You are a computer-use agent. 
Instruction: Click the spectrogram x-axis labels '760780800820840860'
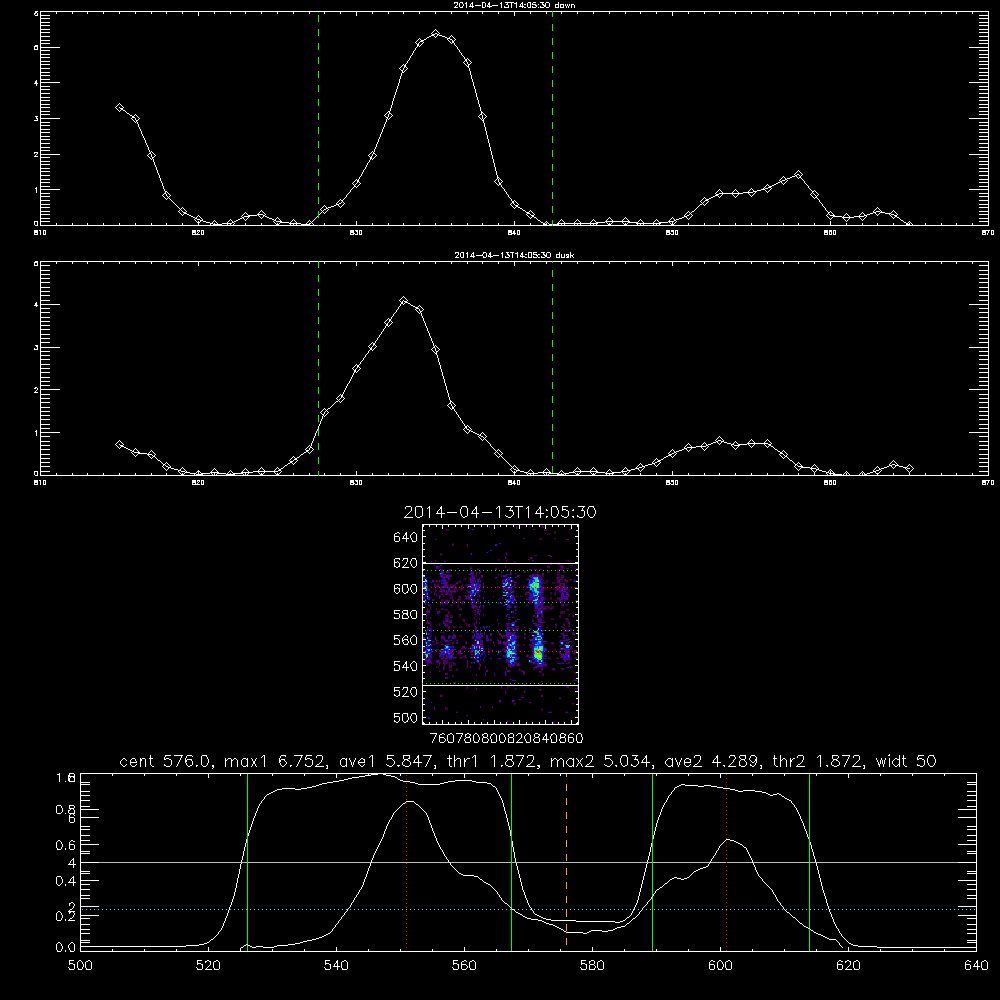click(506, 739)
